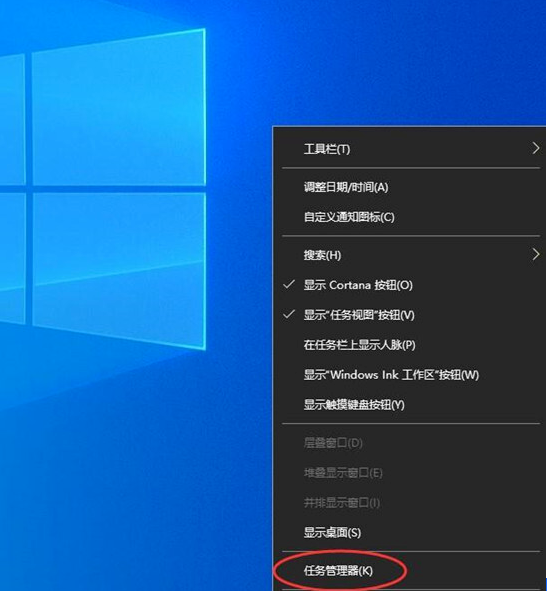Uncheck 显示 Cortana 按钮(O)
This screenshot has height=591, width=547.
pos(410,285)
